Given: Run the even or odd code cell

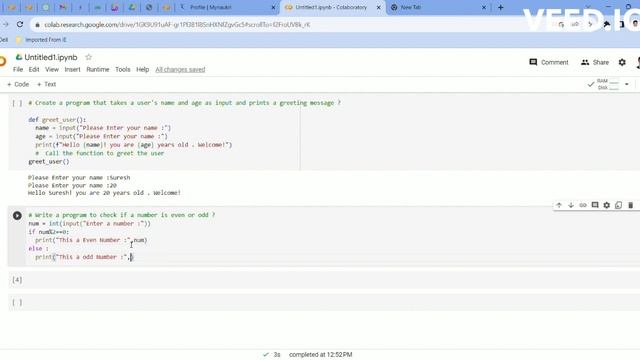Looking at the screenshot, I should click(17, 216).
